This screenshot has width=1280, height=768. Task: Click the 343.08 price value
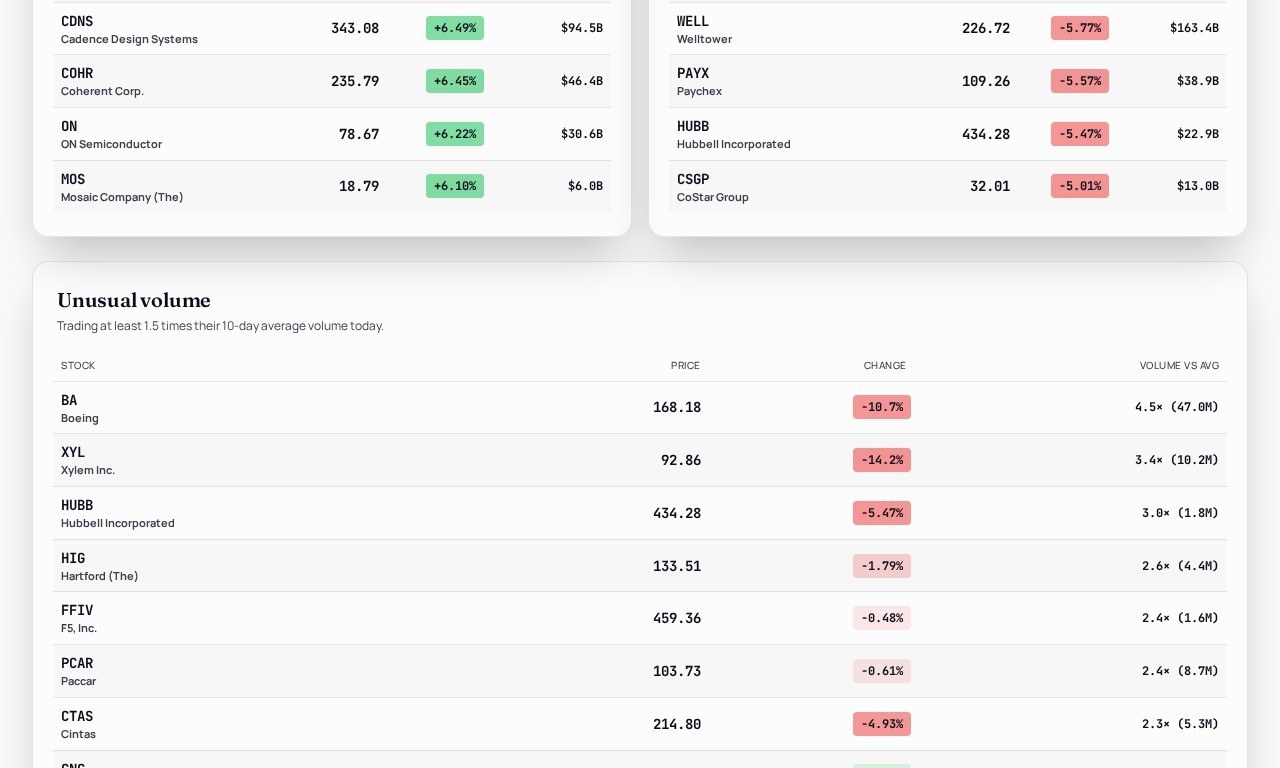(x=355, y=28)
